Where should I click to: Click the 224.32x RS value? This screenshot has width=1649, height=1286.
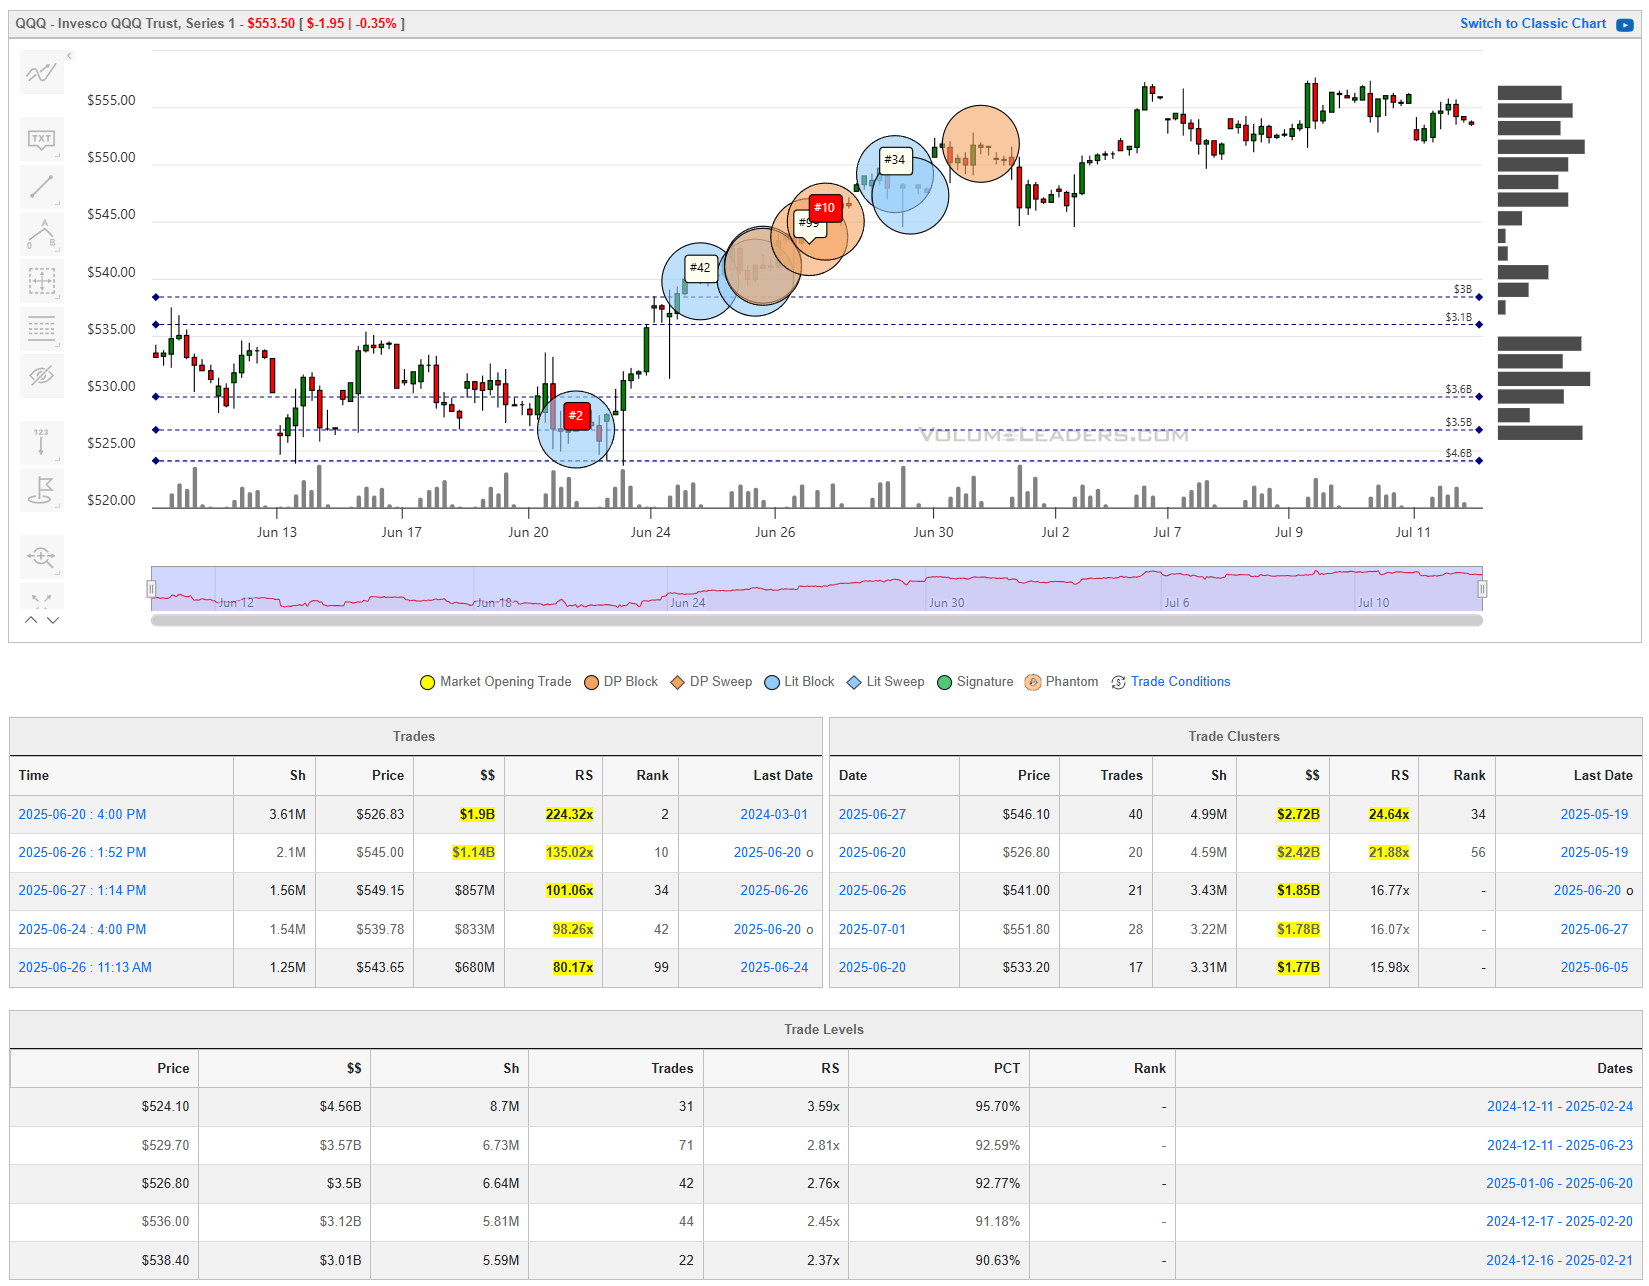click(569, 814)
